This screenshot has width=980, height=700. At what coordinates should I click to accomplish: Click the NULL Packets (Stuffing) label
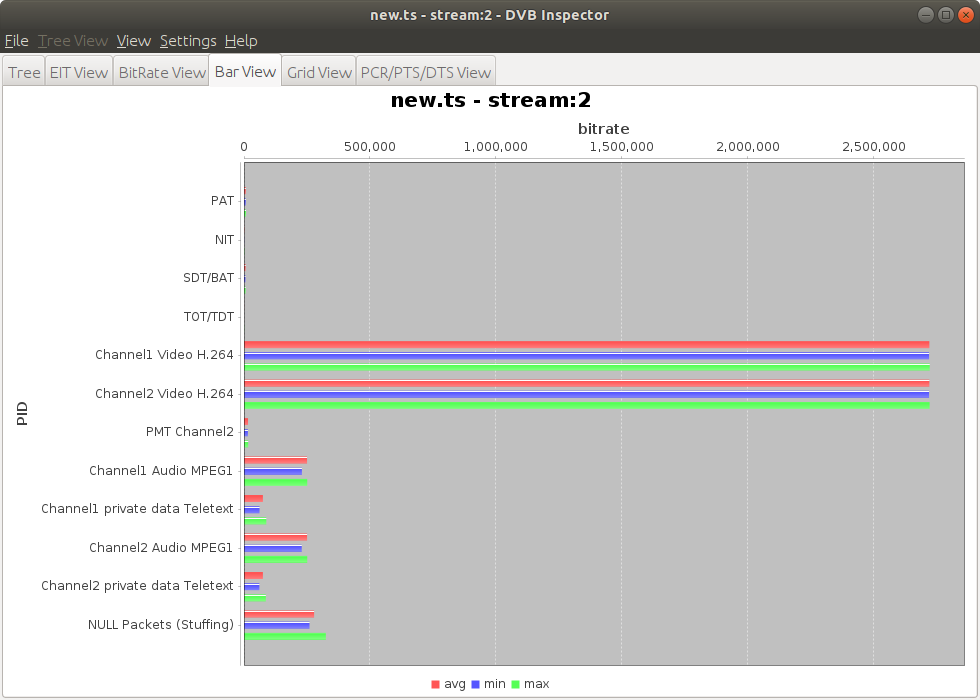click(161, 624)
